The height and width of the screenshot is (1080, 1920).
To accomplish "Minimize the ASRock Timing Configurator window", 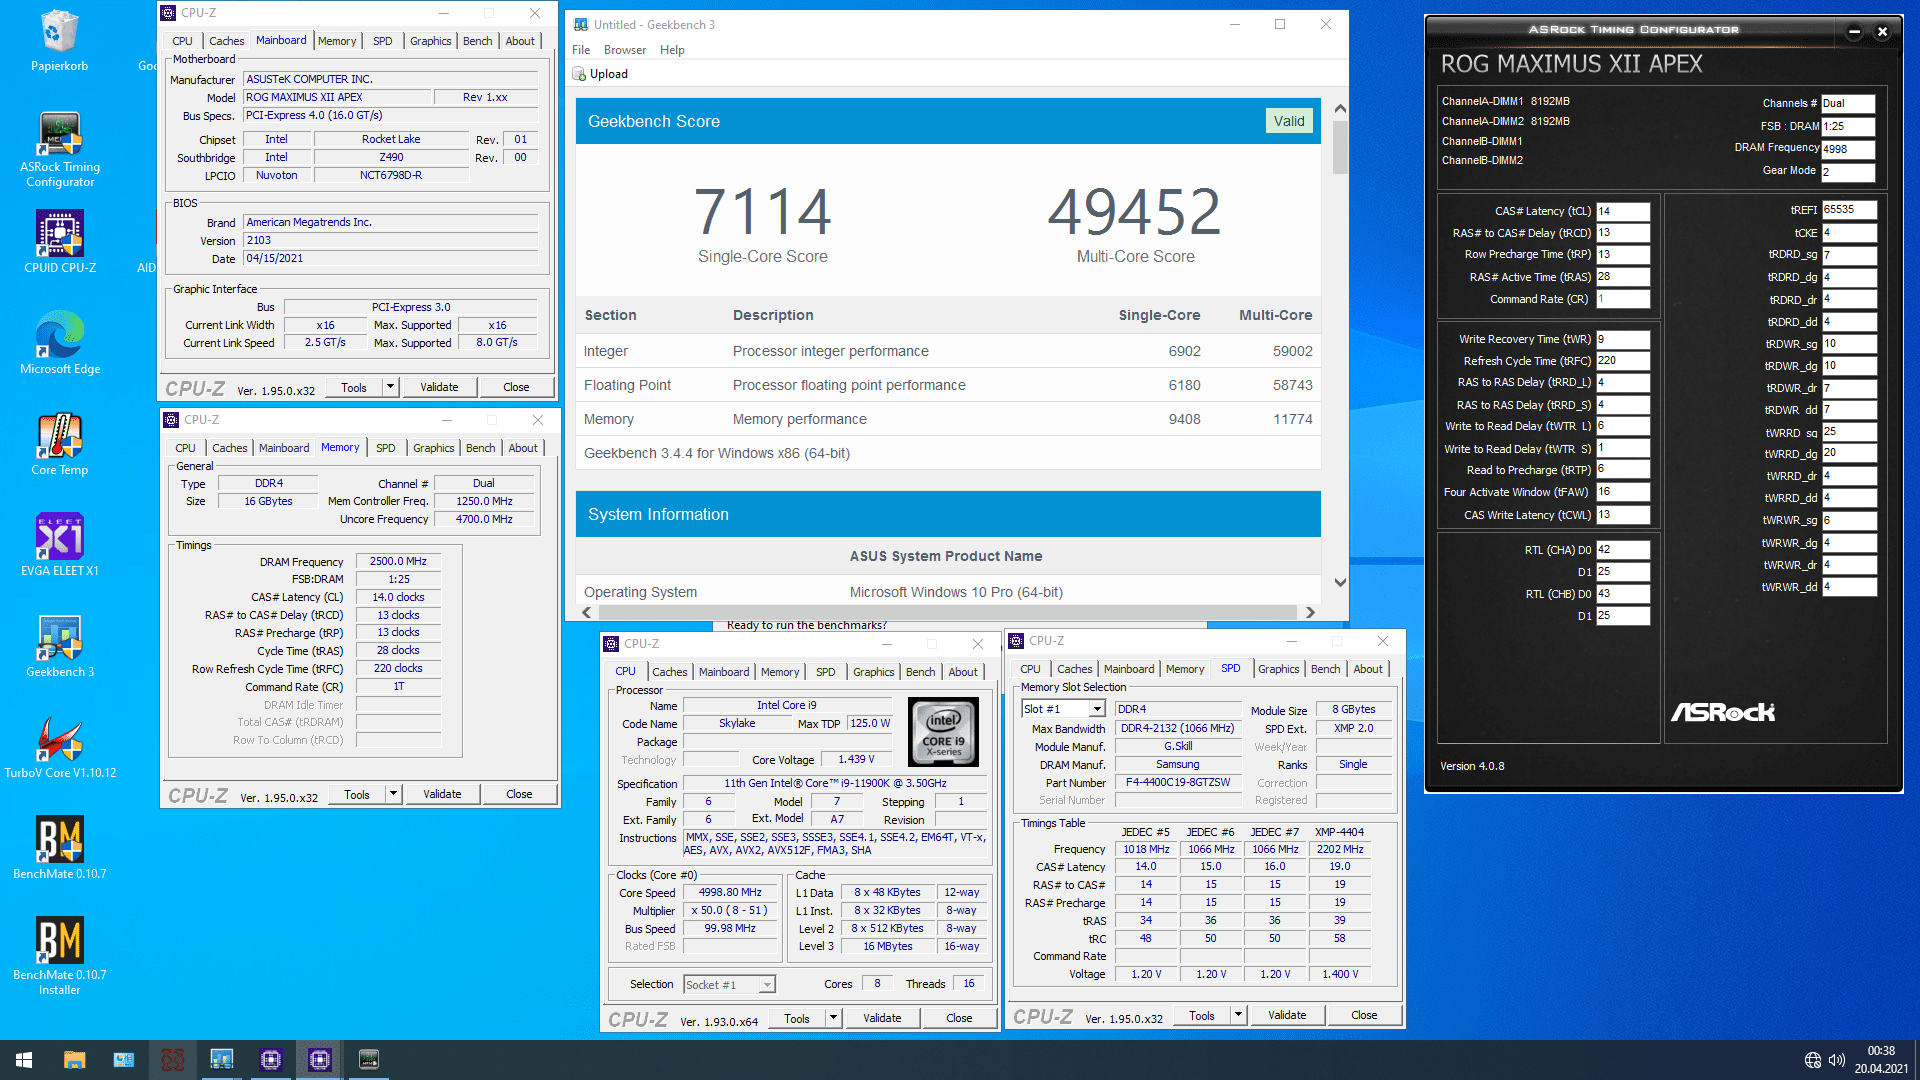I will click(1854, 31).
